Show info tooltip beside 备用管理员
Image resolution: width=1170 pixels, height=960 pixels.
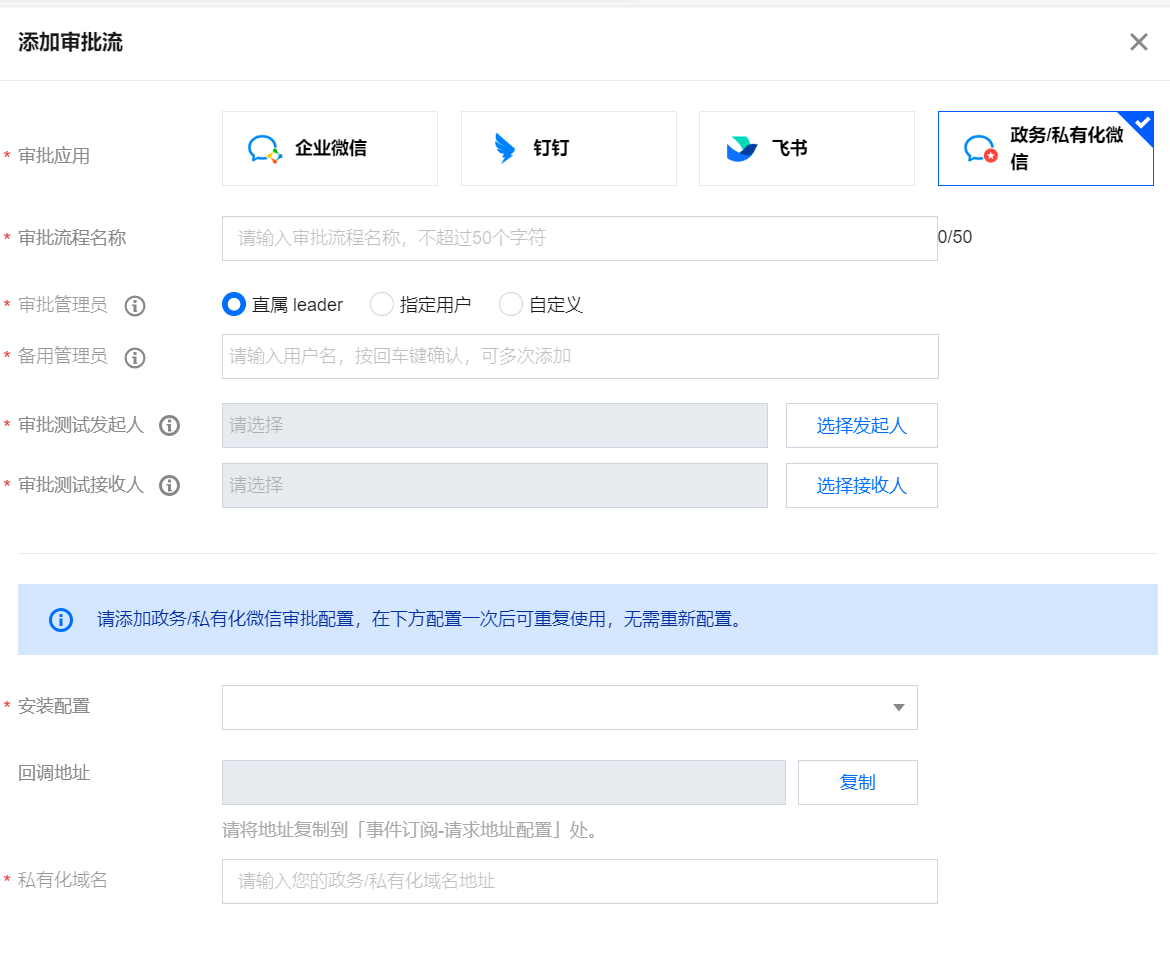coord(135,358)
